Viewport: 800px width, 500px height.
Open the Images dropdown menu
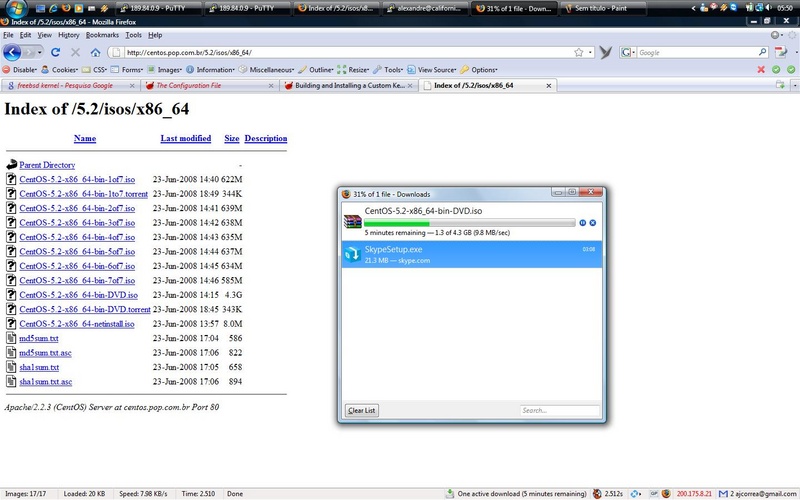point(164,70)
